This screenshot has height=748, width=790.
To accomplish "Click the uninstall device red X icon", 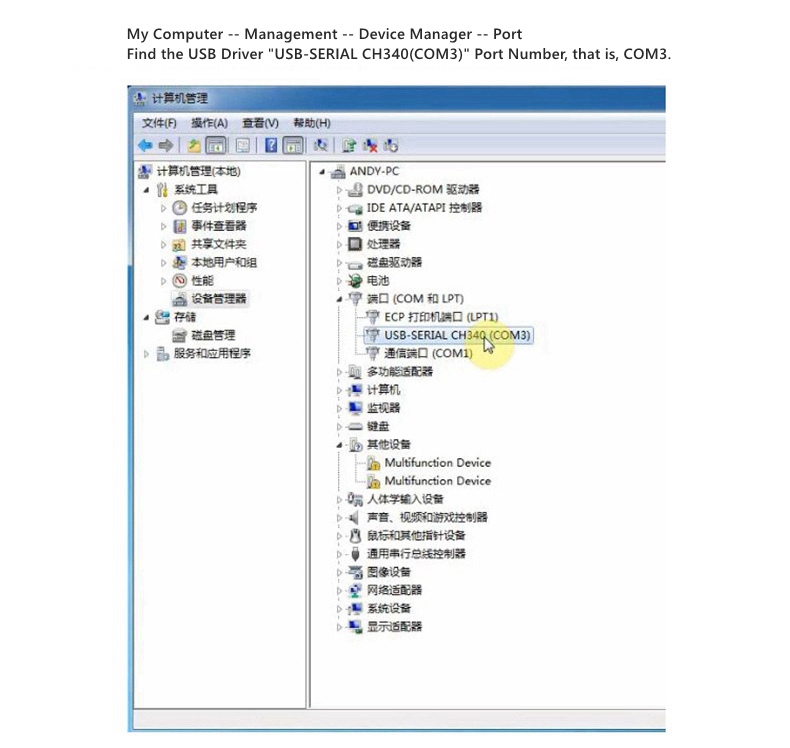I will (370, 145).
